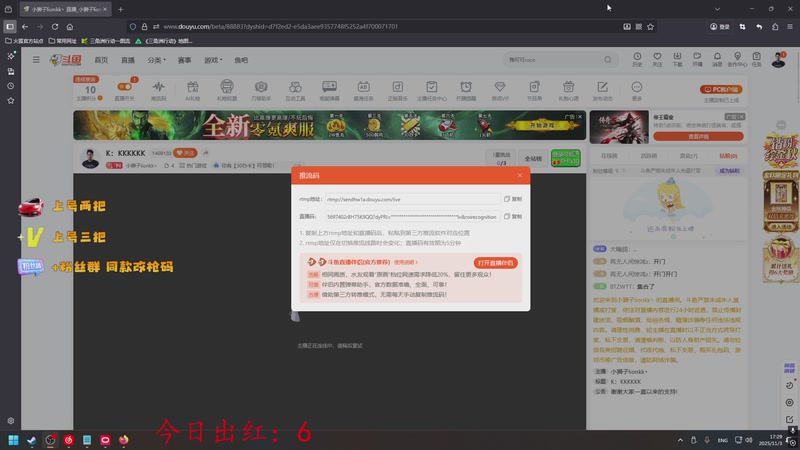Image resolution: width=800 pixels, height=450 pixels.
Task: Open the Windows Start menu
Action: [x=13, y=440]
